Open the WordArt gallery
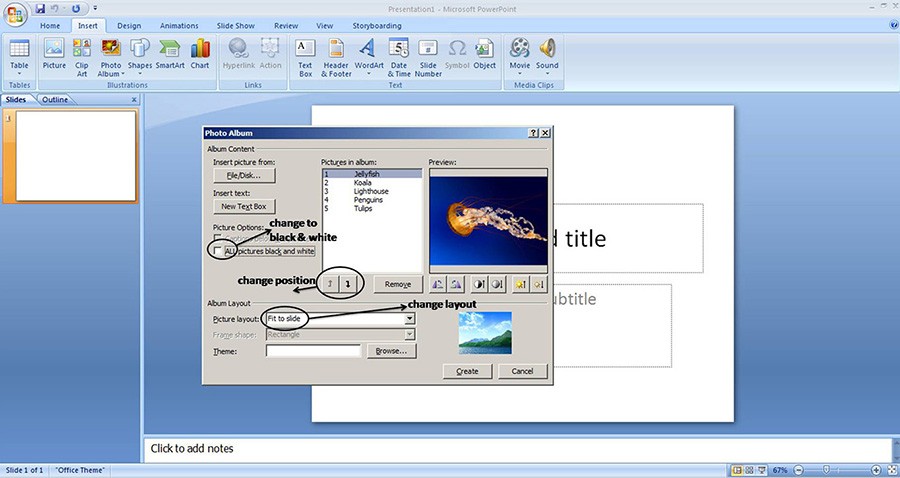This screenshot has width=900, height=478. (368, 53)
